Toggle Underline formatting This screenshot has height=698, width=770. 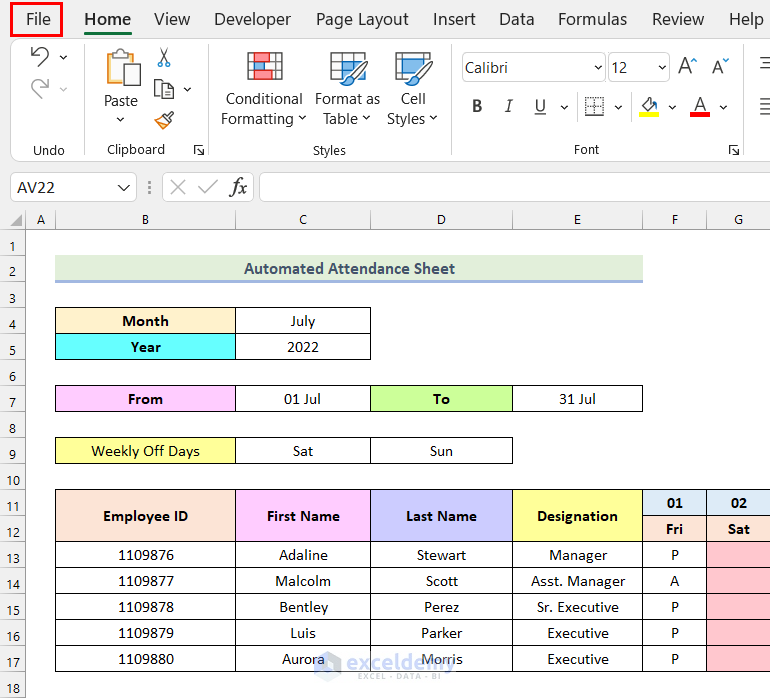point(540,106)
